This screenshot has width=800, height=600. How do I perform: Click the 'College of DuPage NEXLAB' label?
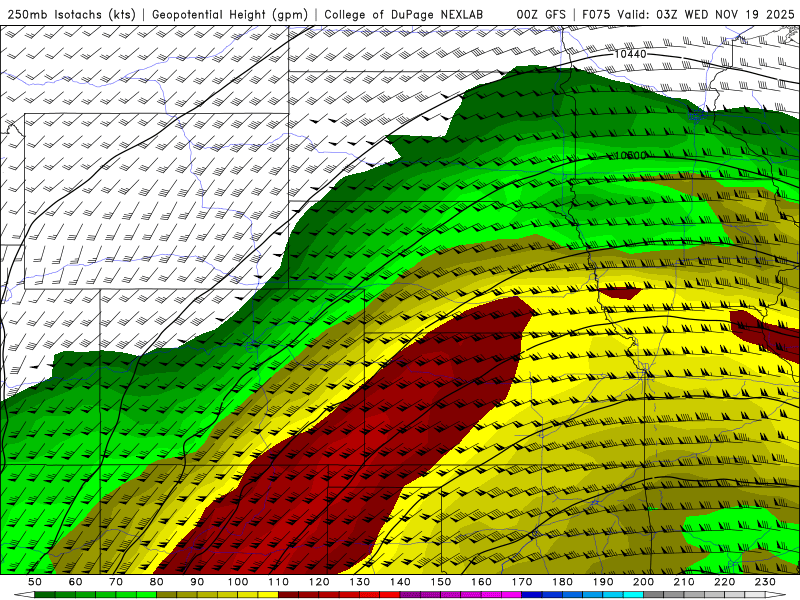(404, 15)
